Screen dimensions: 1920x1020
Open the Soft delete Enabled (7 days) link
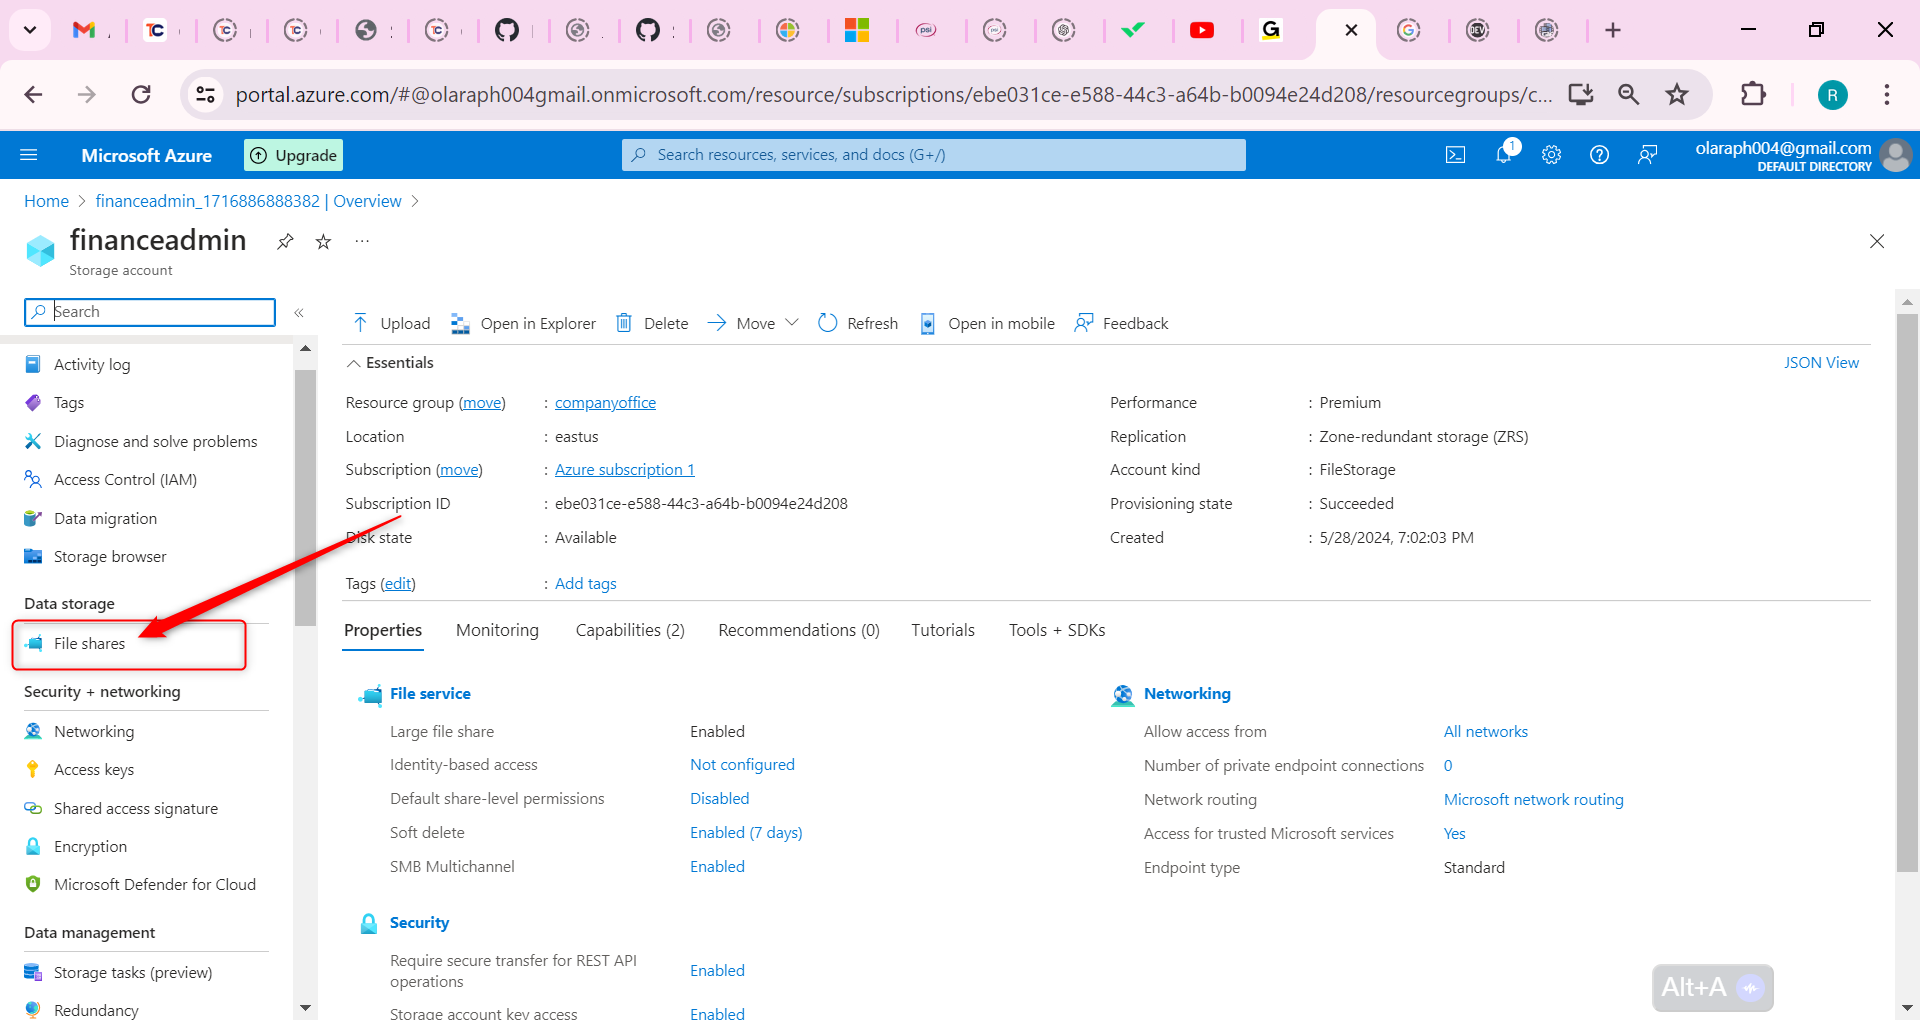coord(746,832)
